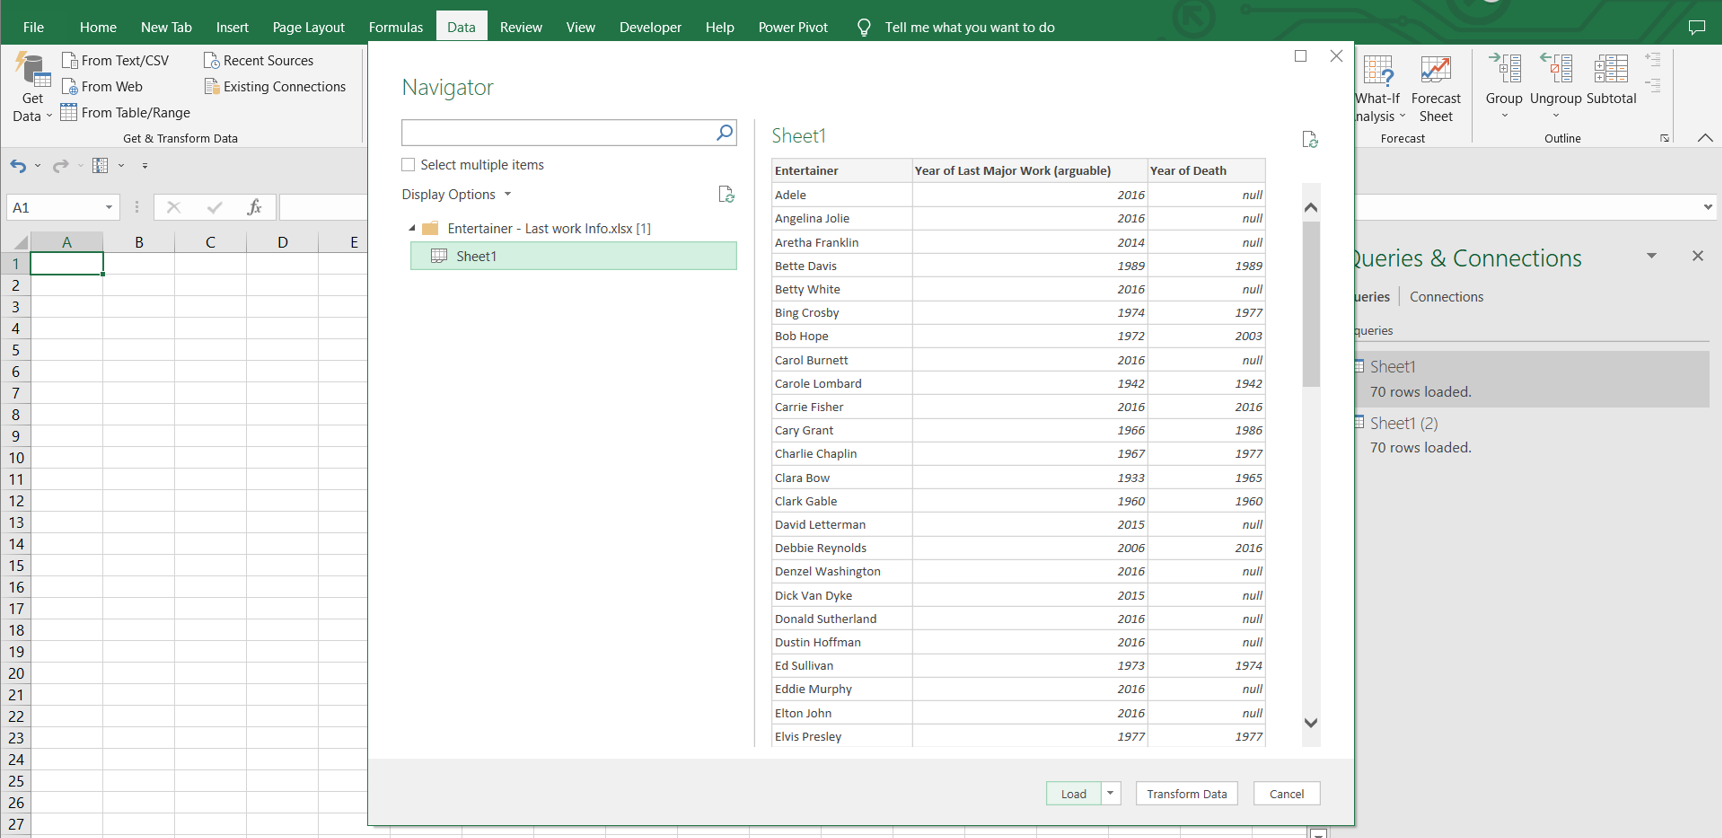Maximize the Navigator dialog

coord(1300,56)
